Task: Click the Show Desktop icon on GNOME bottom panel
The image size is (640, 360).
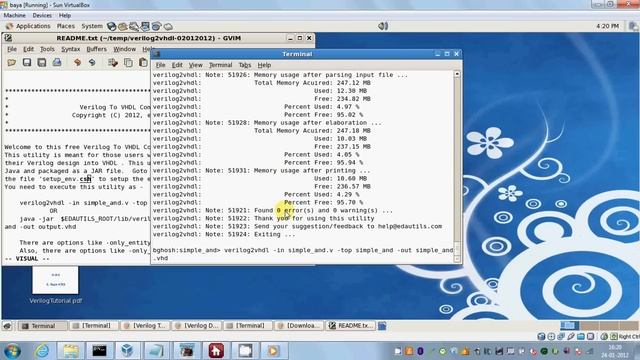Action: tap(7, 326)
